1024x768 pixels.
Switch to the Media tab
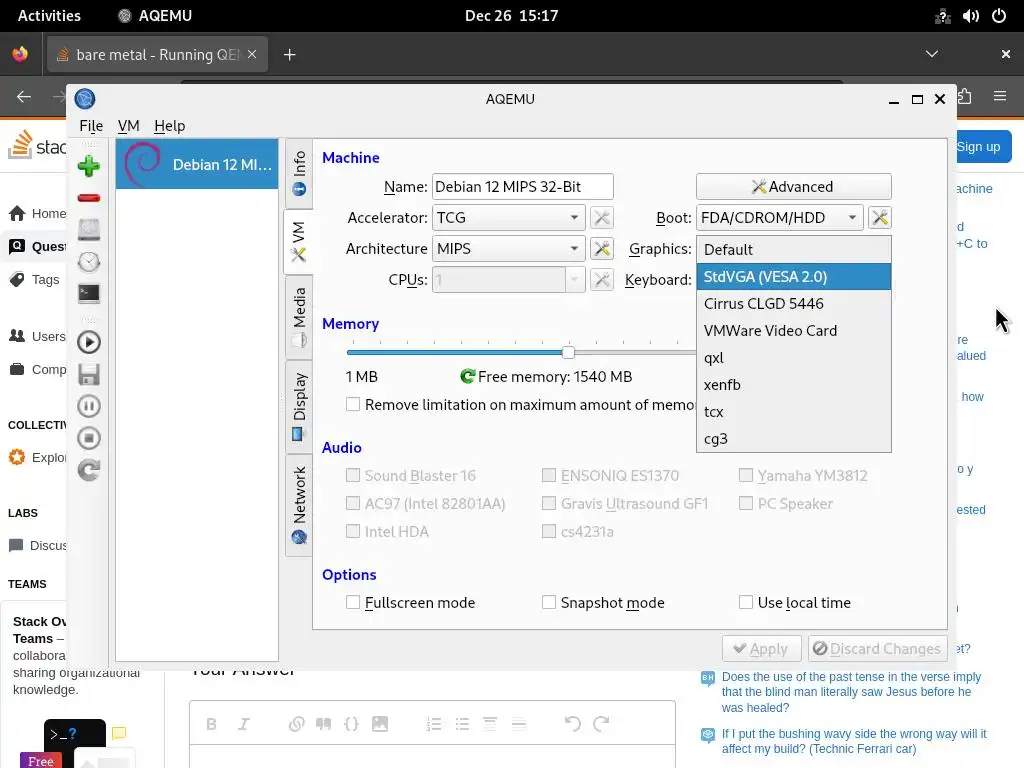[299, 317]
